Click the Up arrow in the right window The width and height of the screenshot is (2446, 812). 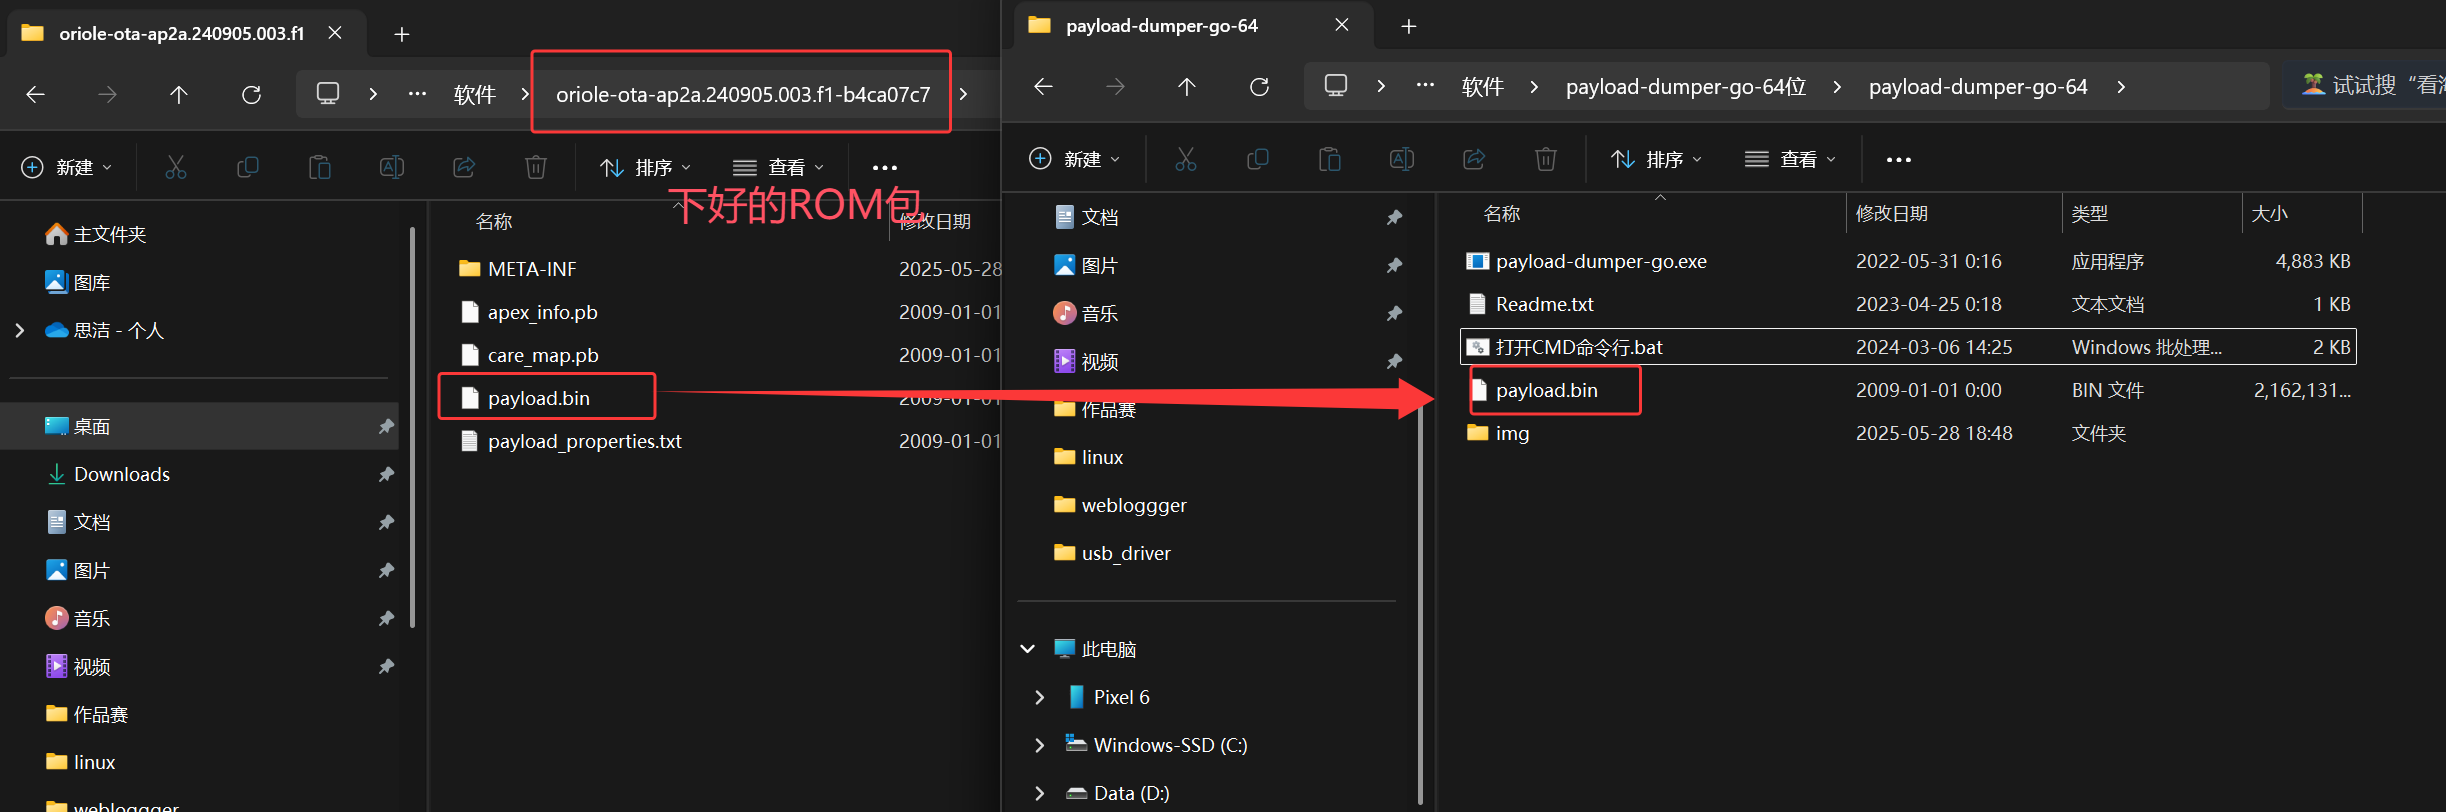[1186, 87]
